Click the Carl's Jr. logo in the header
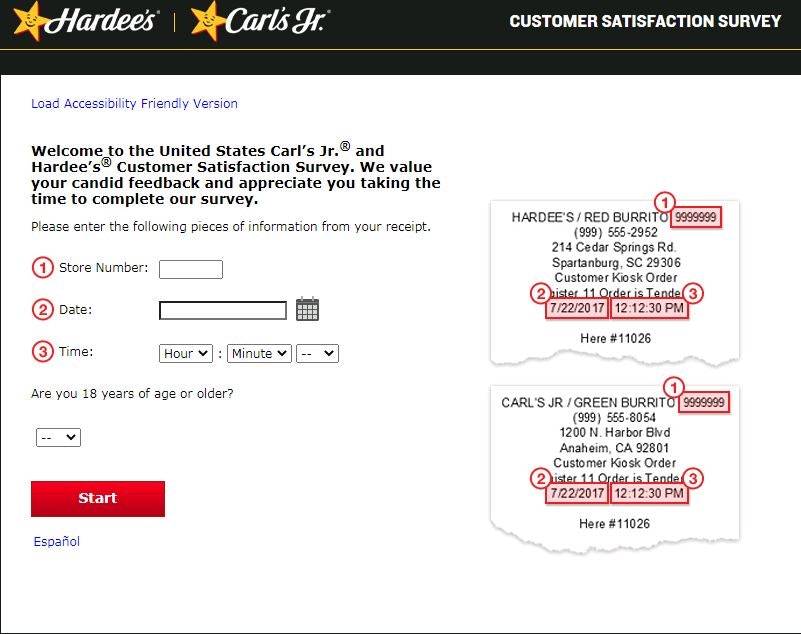Viewport: 801px width, 634px height. pyautogui.click(x=260, y=21)
